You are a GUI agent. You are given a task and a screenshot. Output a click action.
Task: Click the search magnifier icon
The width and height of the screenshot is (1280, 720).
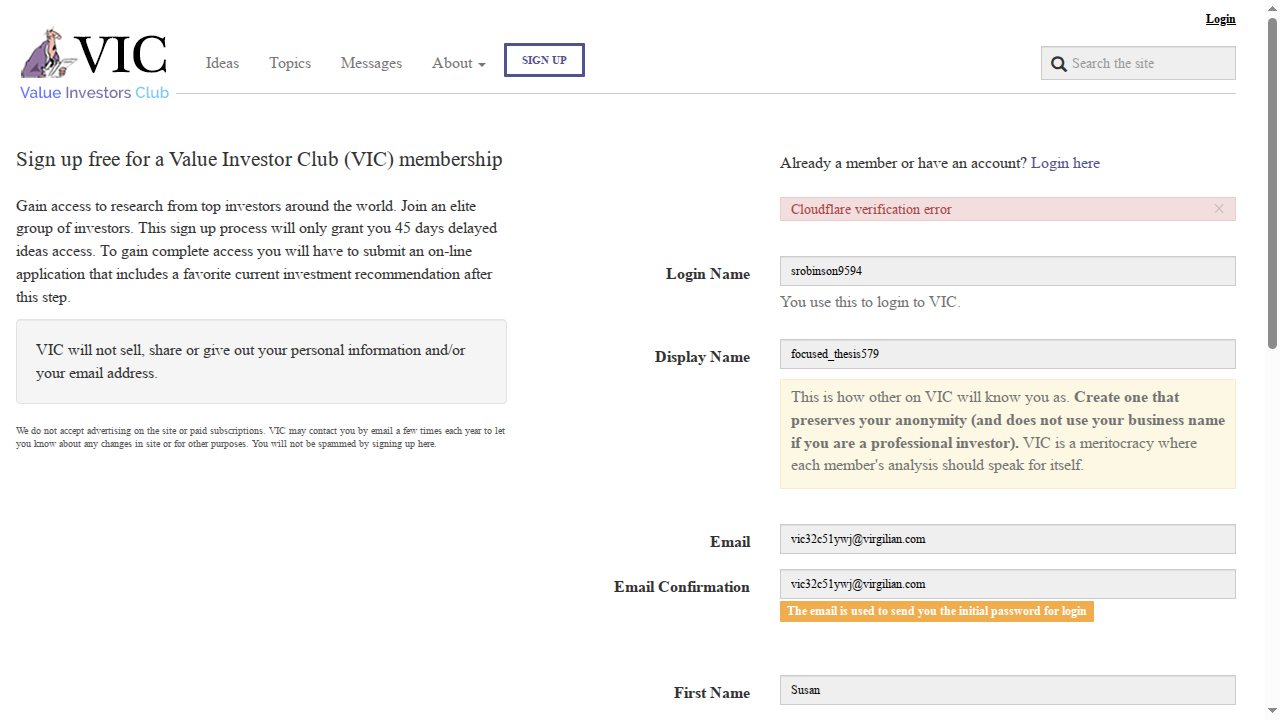tap(1059, 64)
